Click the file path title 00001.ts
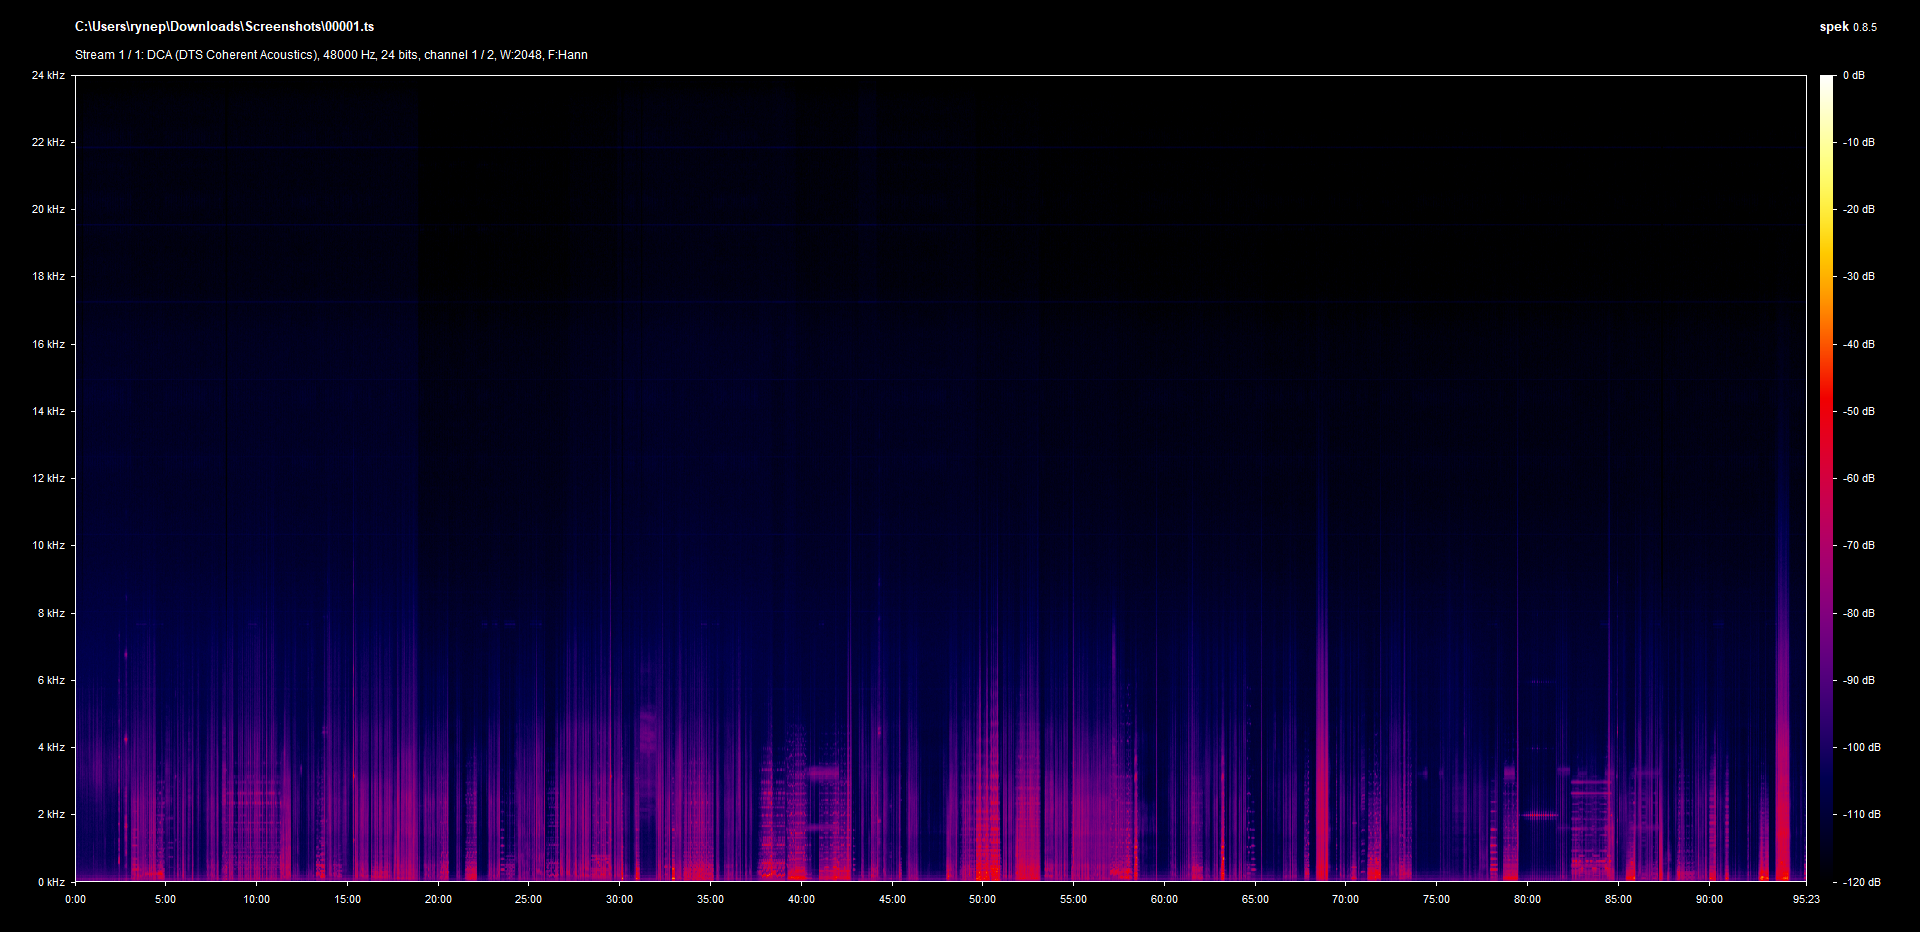Screen dimensions: 1920x932 pos(224,27)
